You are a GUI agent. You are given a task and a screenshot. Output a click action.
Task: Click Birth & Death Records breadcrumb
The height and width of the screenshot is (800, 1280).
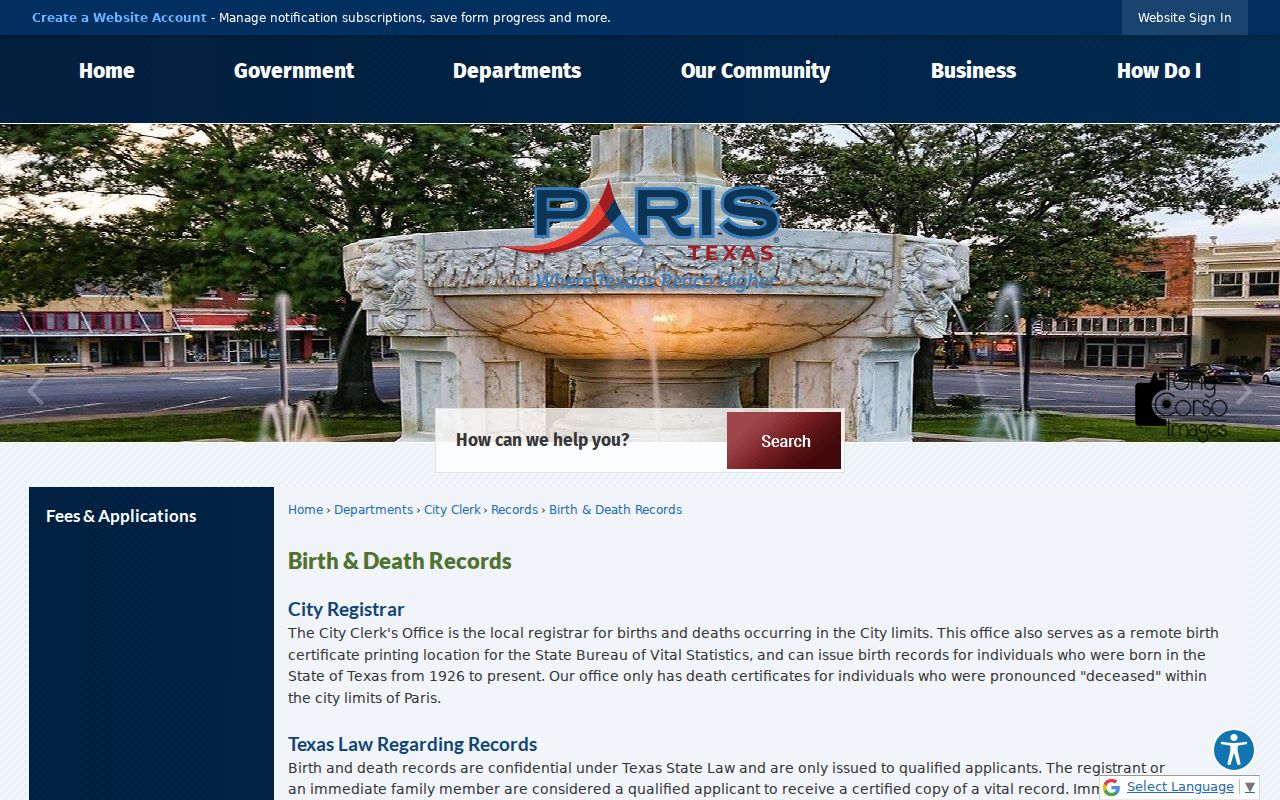point(615,510)
